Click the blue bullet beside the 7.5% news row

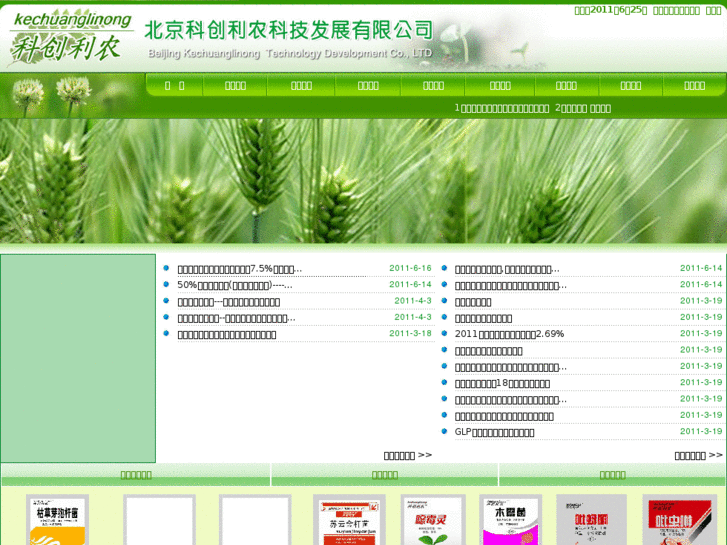pyautogui.click(x=166, y=268)
